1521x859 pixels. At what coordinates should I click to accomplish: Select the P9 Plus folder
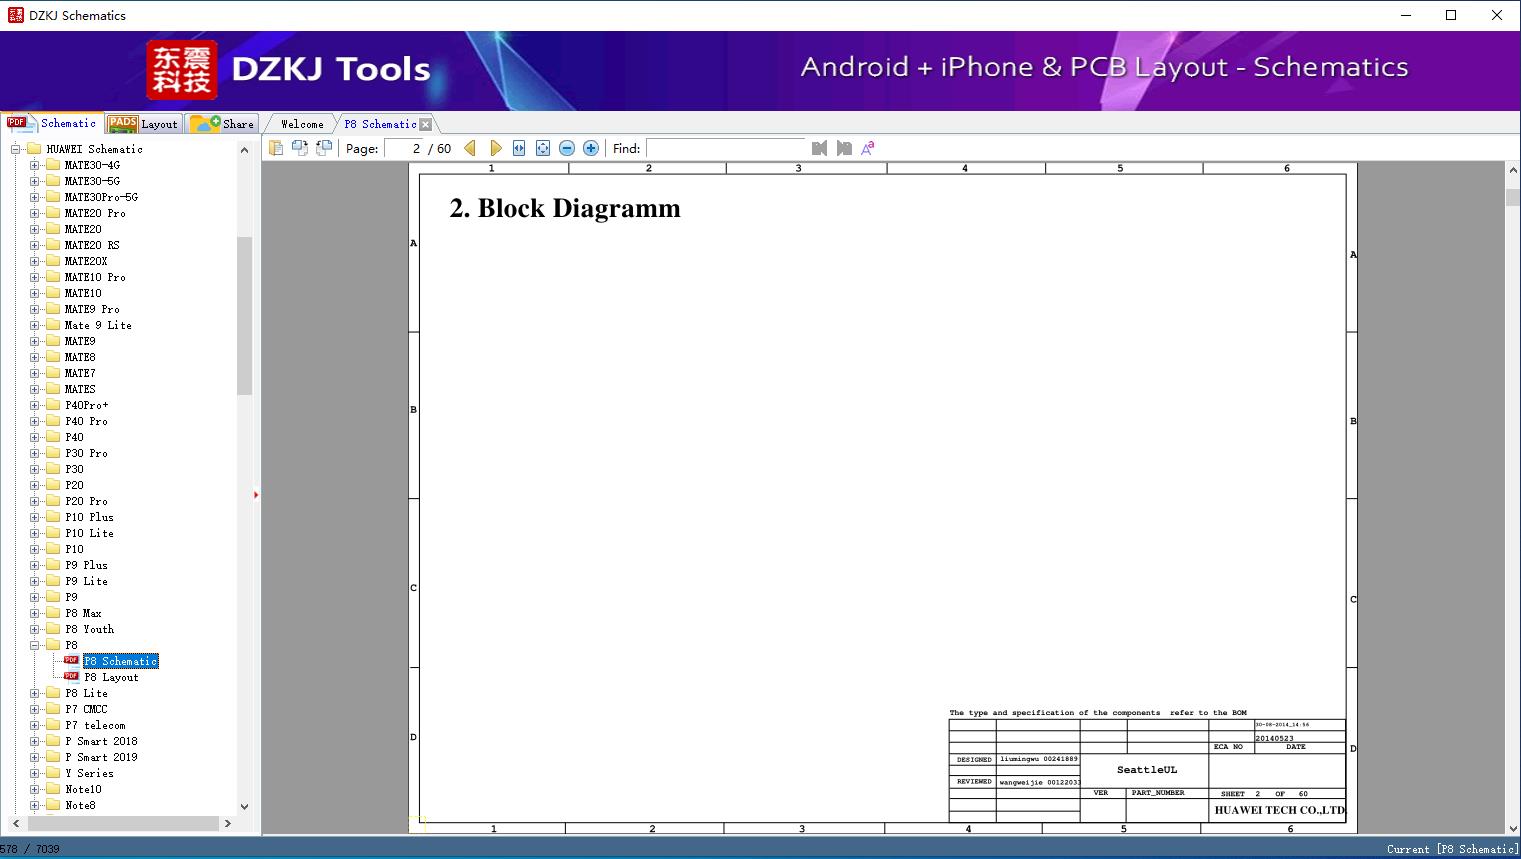click(x=86, y=565)
